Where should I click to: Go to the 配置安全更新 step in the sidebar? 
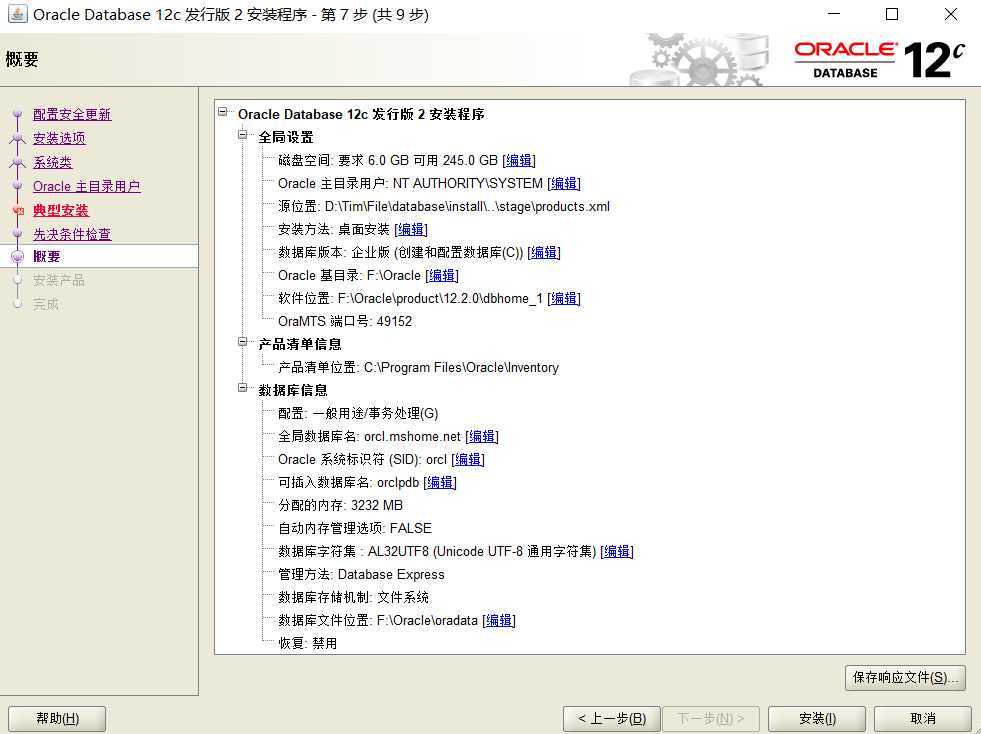point(72,115)
